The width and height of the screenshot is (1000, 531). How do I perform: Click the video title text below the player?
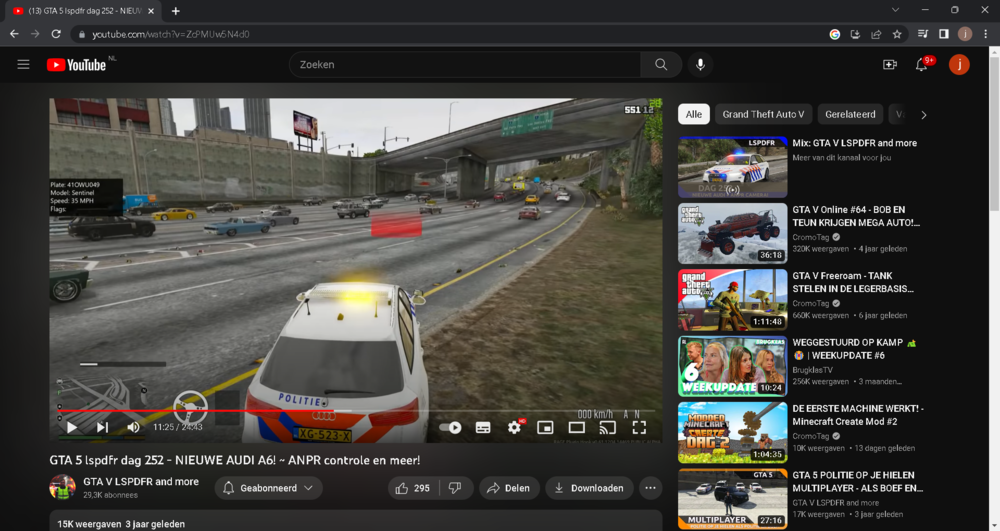[235, 460]
